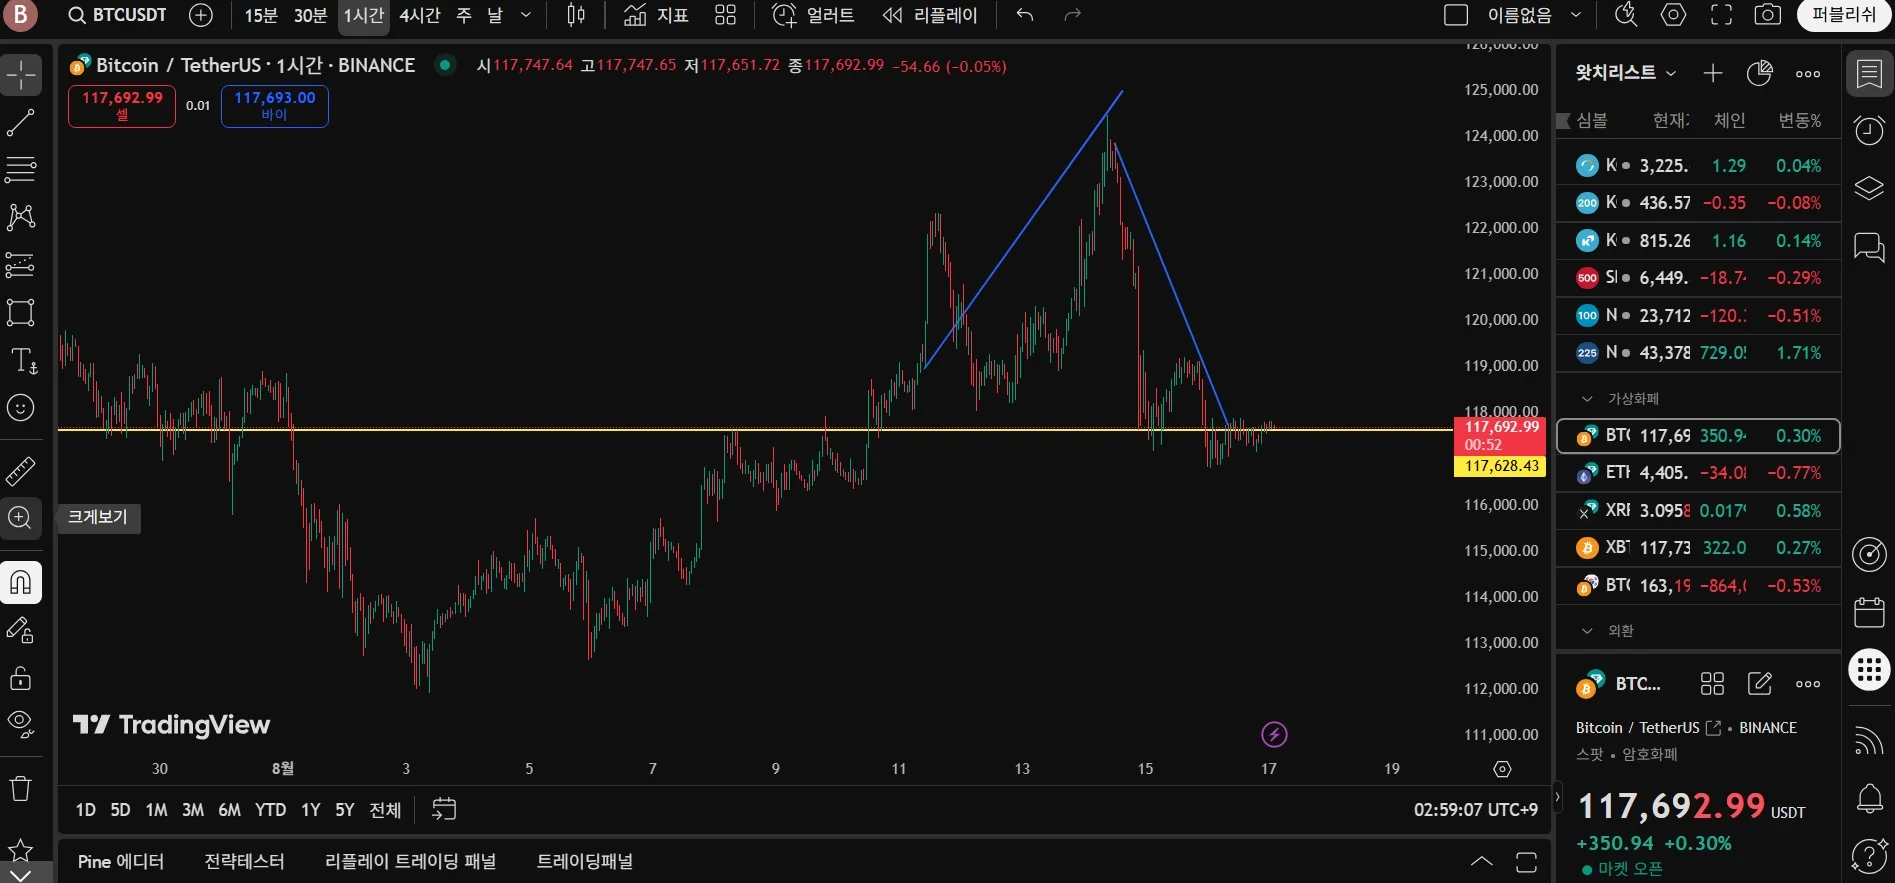Open the layout setup square icon
Image resolution: width=1895 pixels, height=883 pixels.
tap(1456, 15)
